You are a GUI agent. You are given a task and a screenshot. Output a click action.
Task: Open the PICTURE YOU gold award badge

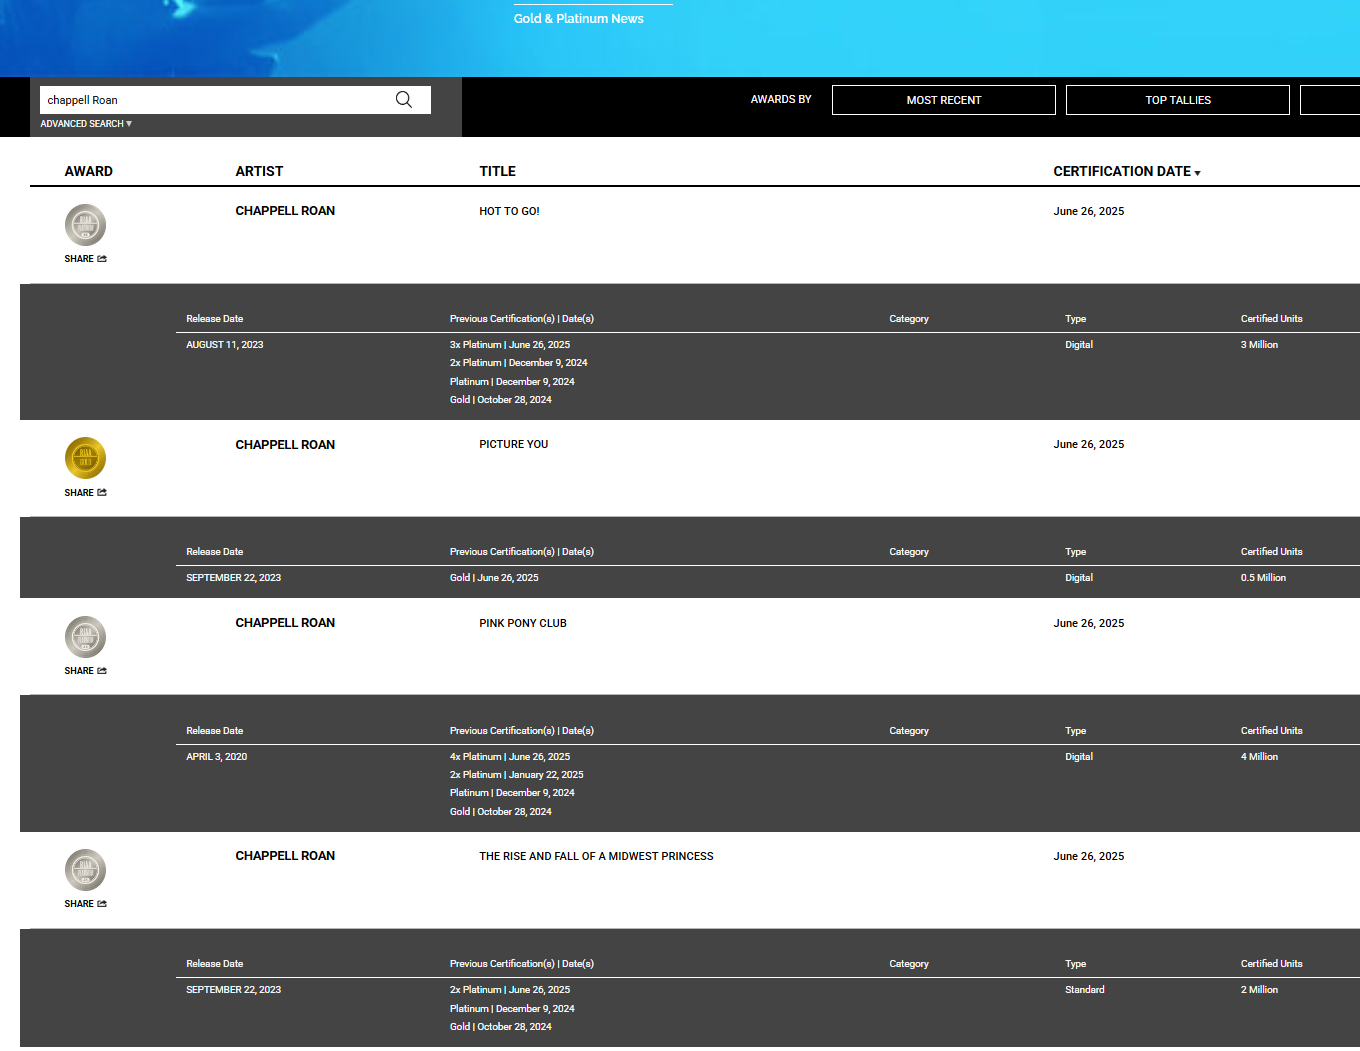85,458
